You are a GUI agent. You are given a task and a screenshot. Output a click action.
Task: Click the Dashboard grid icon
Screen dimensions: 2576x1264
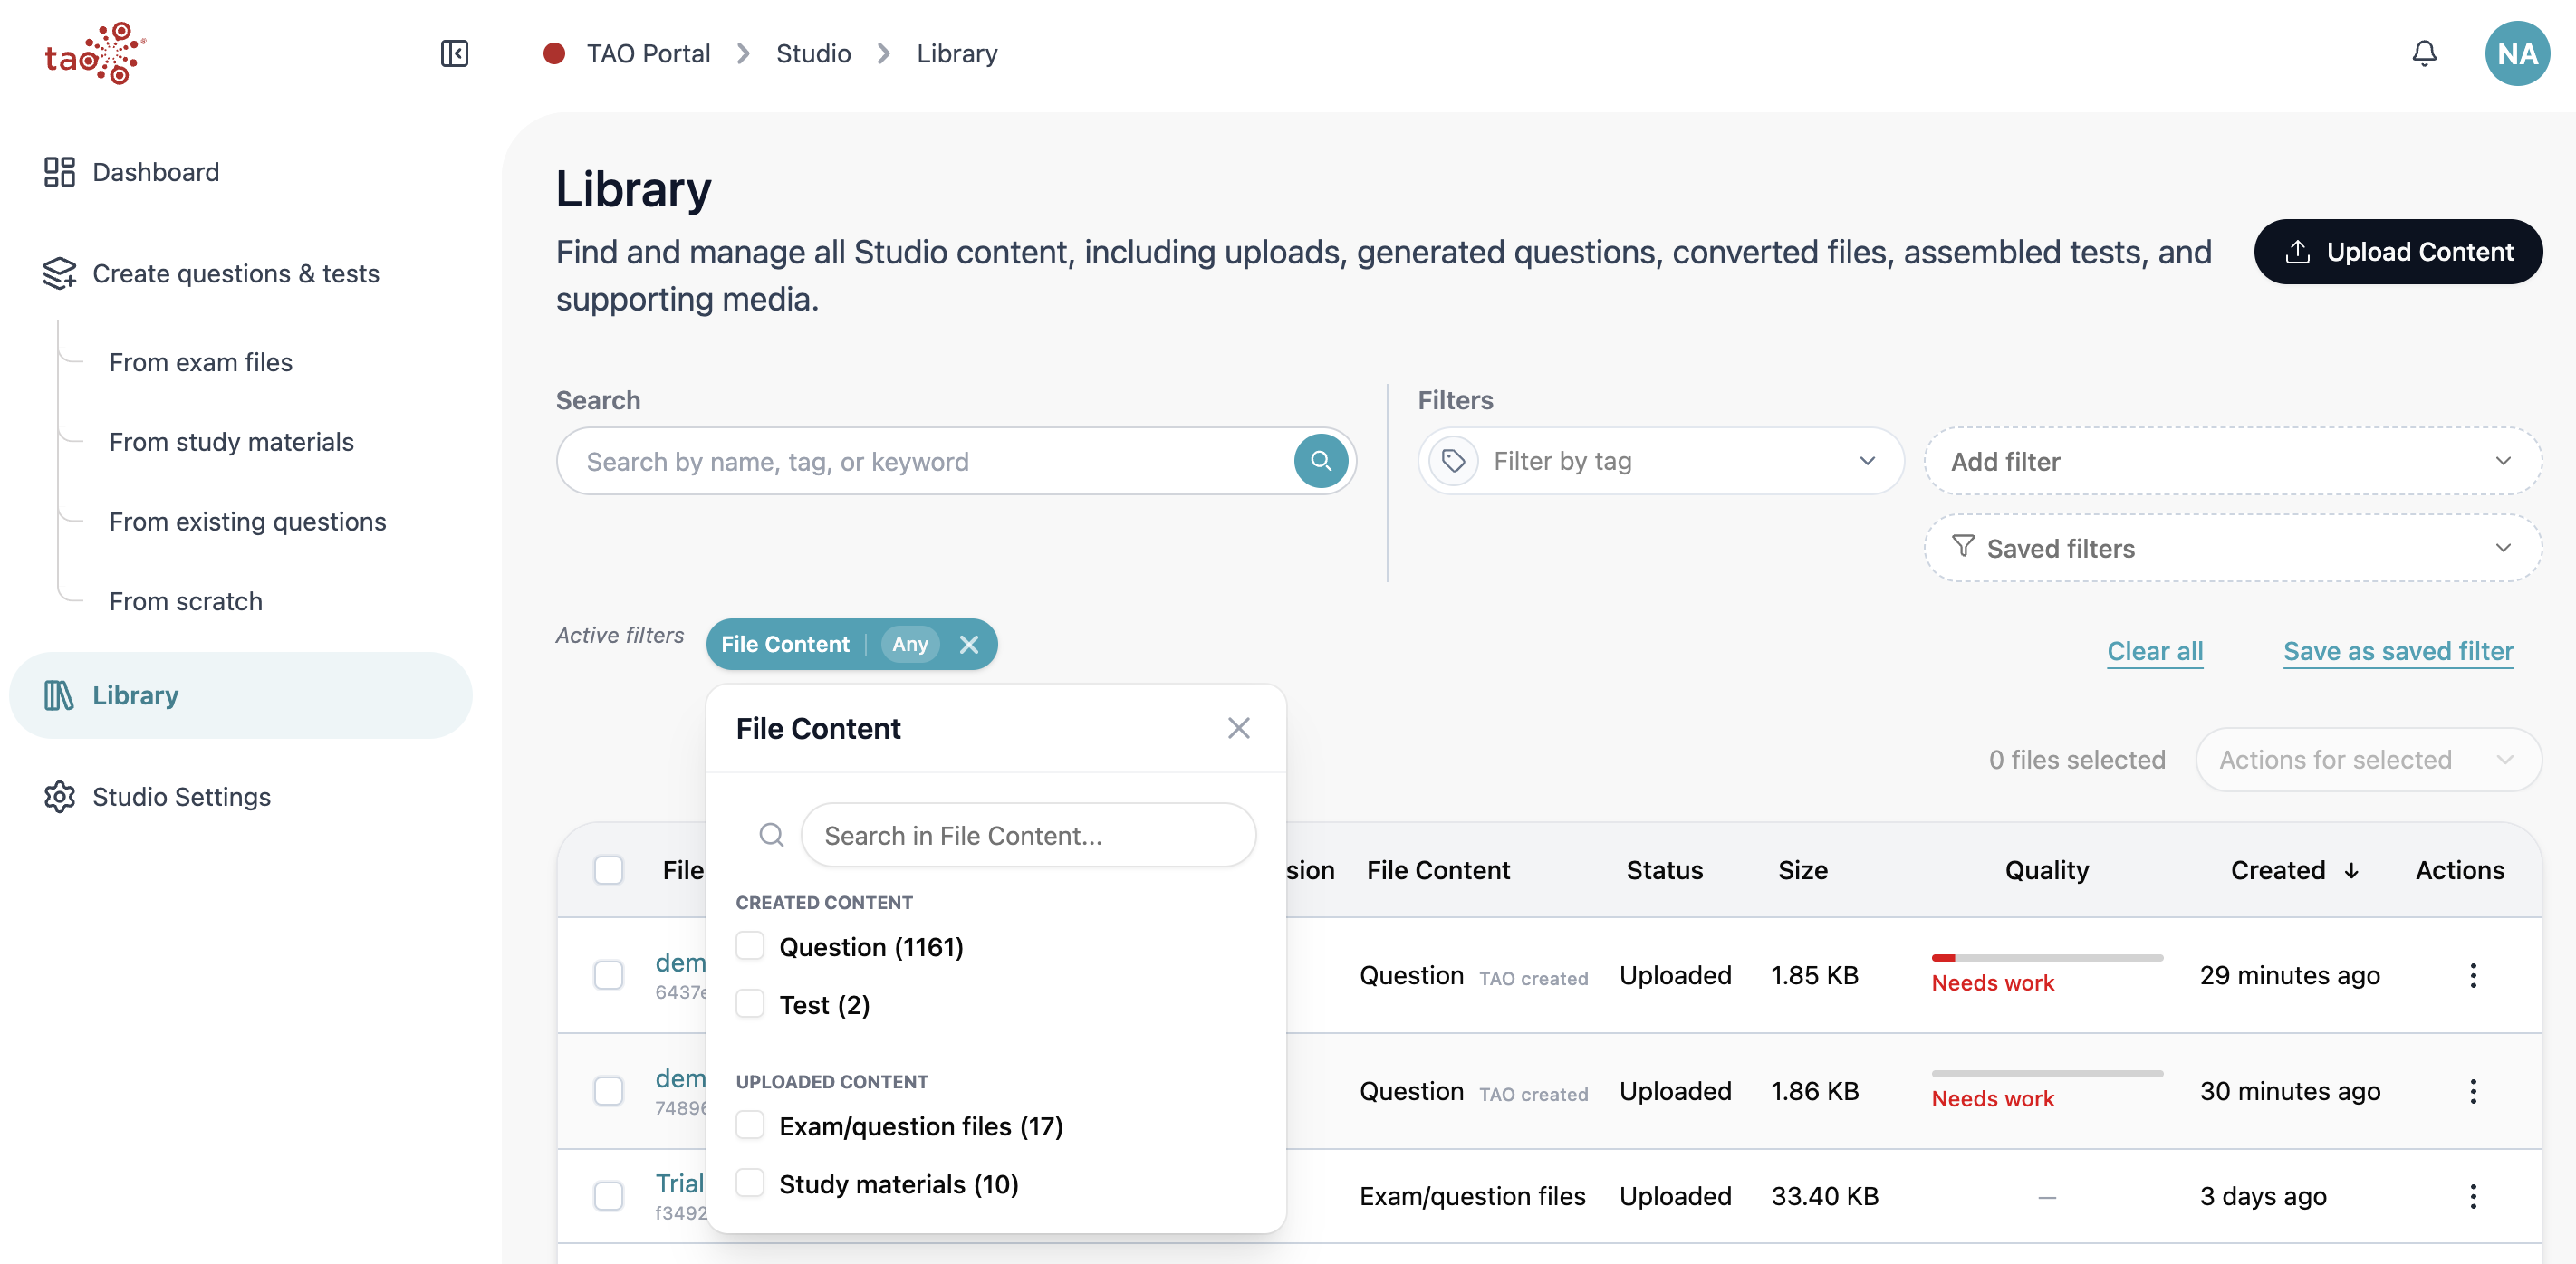(x=59, y=172)
